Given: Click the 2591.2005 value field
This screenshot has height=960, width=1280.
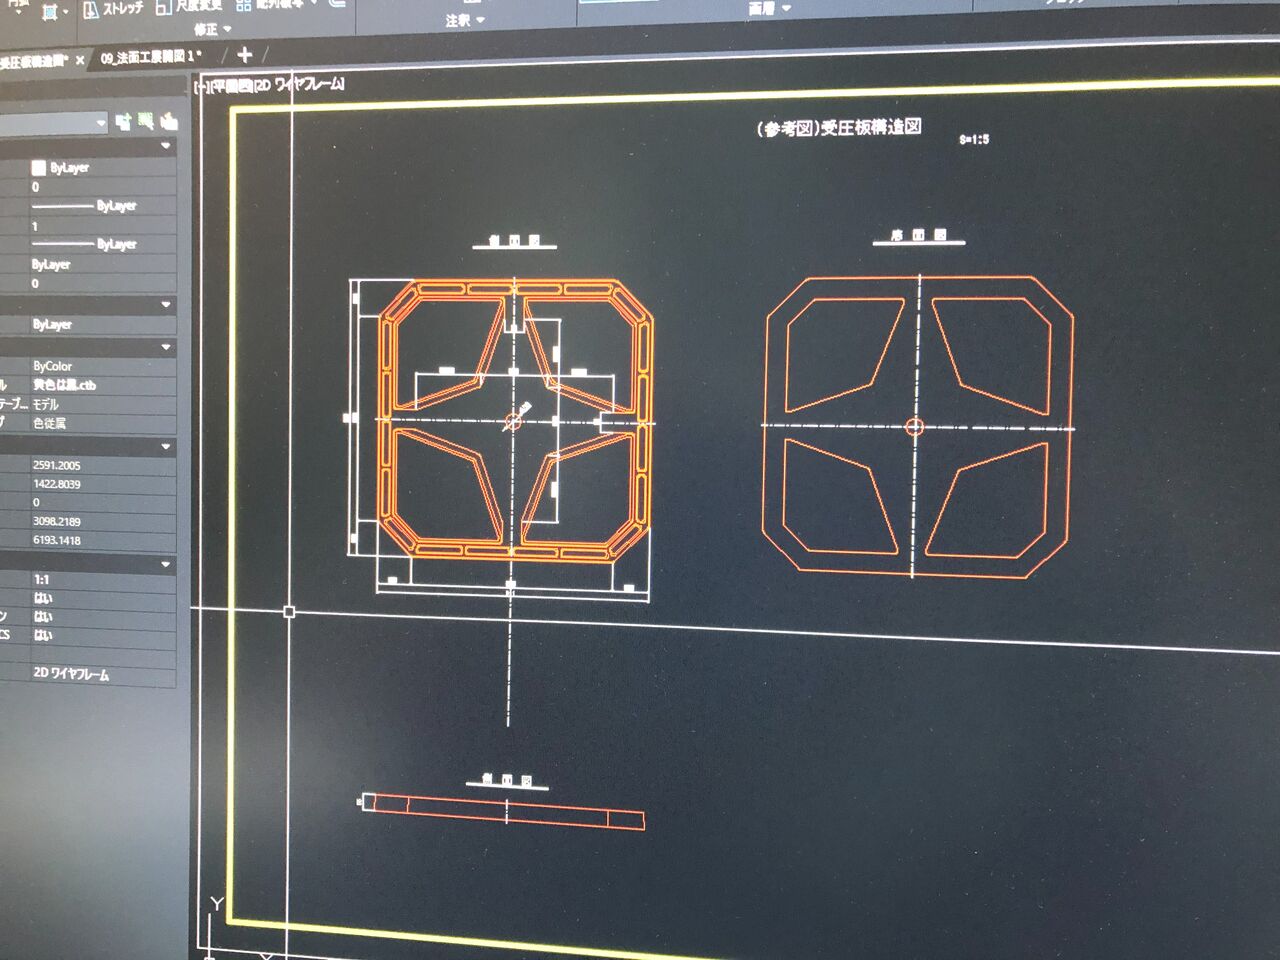Looking at the screenshot, I should tap(57, 465).
